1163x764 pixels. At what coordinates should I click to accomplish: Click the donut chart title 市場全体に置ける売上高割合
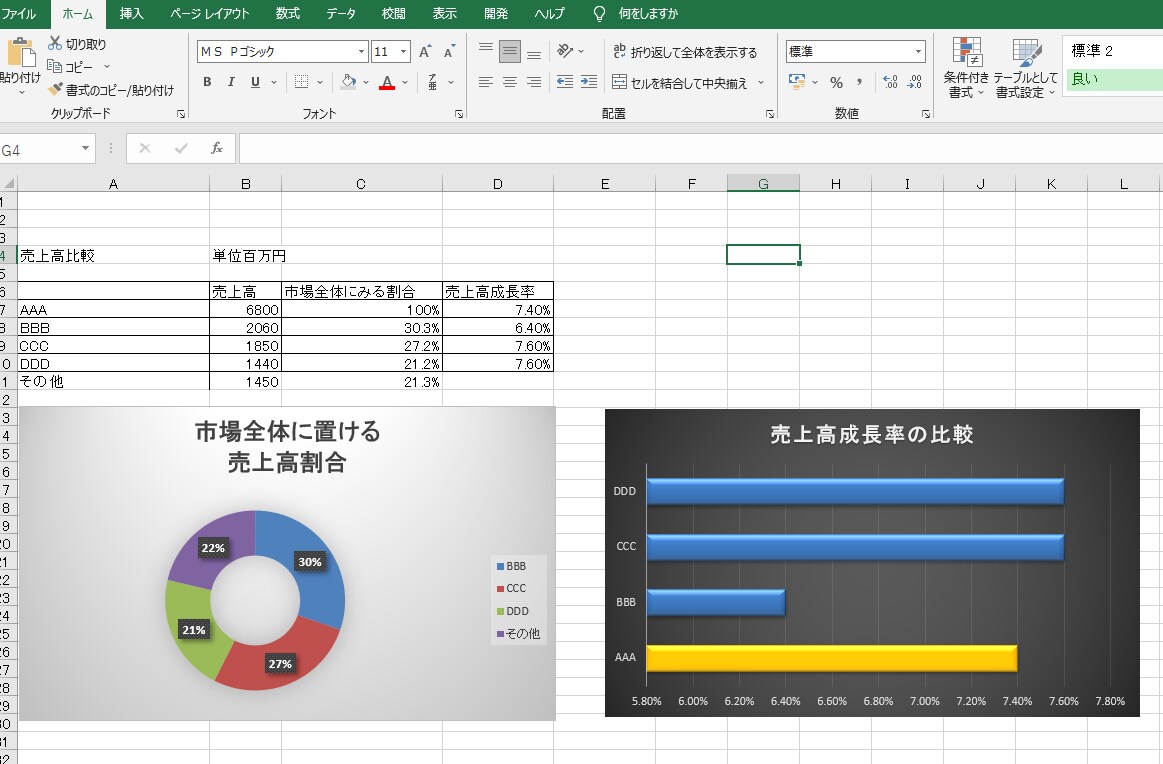tap(288, 447)
